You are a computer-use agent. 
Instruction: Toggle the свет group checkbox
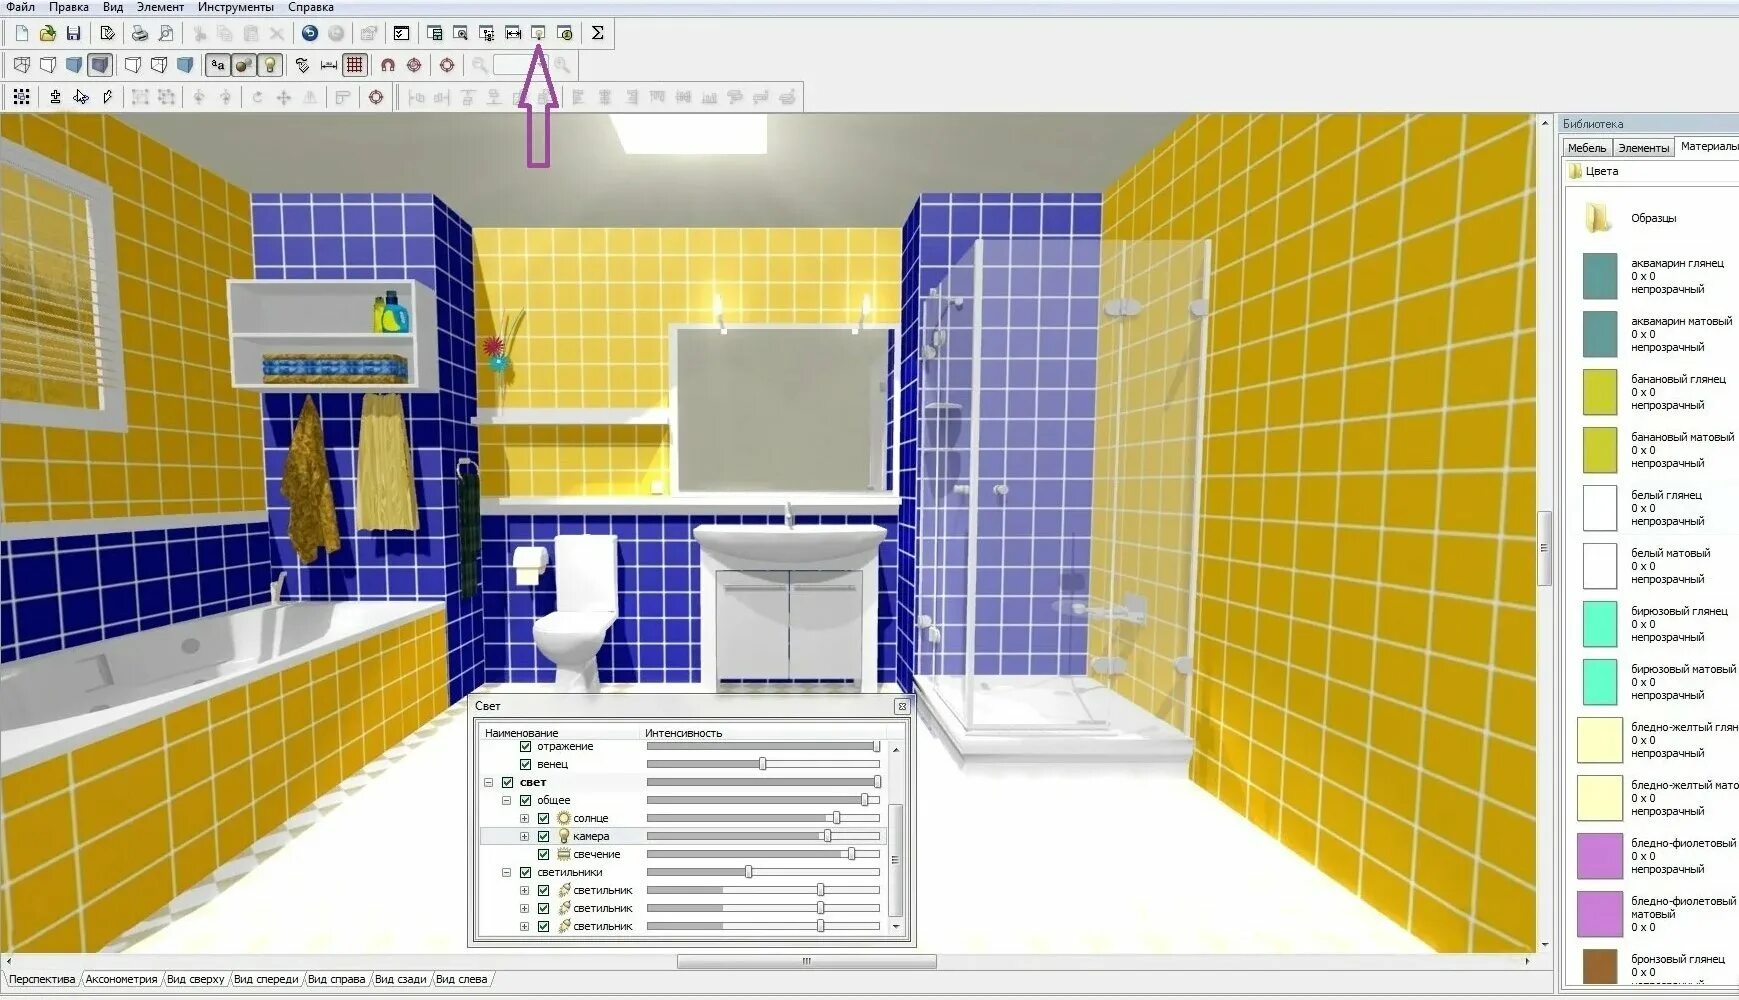tap(507, 782)
